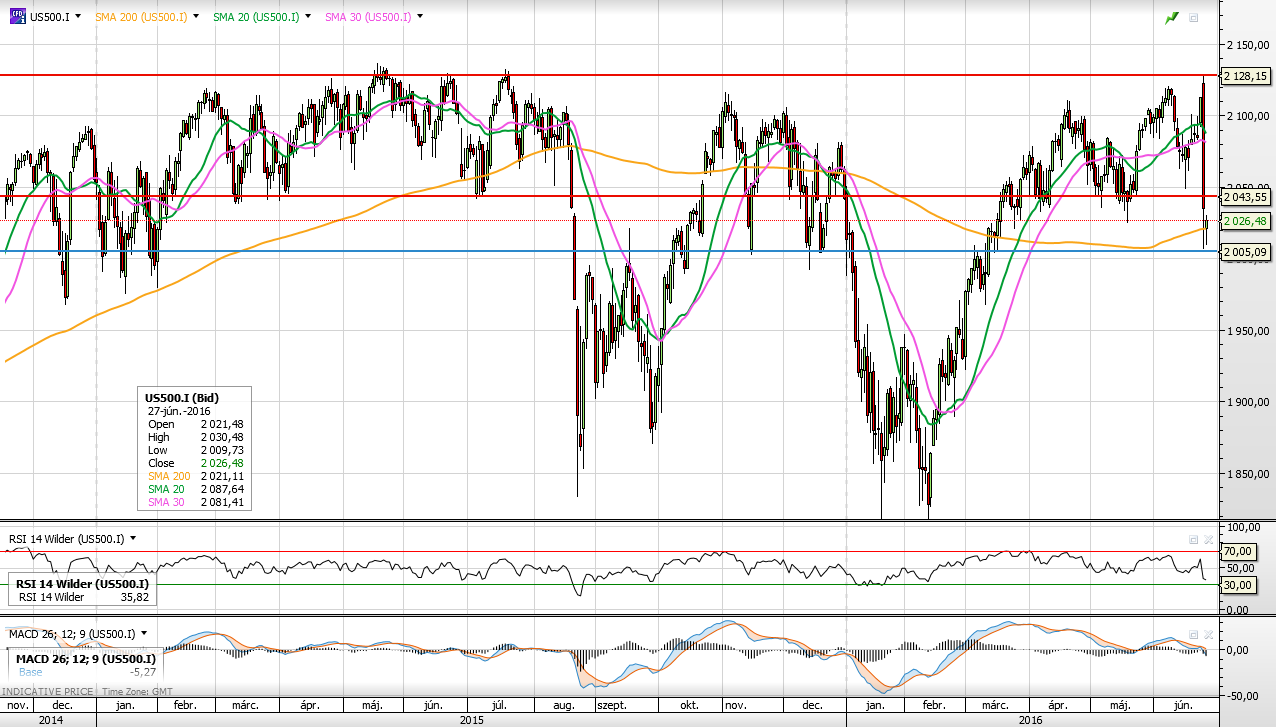Open the RSI 14 Wilder (US500.I) dropdown

point(132,538)
